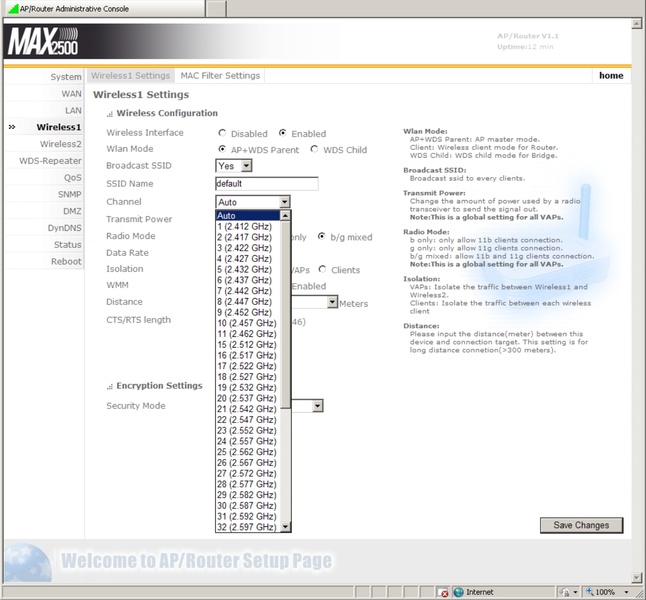Open the zoom level 100% control

(608, 592)
